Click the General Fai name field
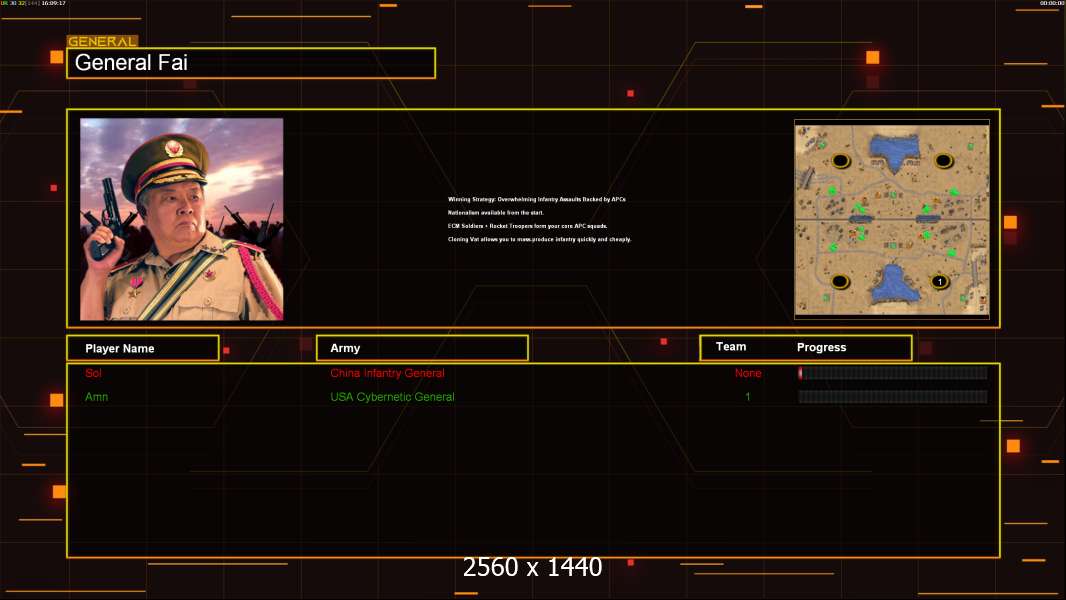Screen dimensions: 1066x600 250,63
